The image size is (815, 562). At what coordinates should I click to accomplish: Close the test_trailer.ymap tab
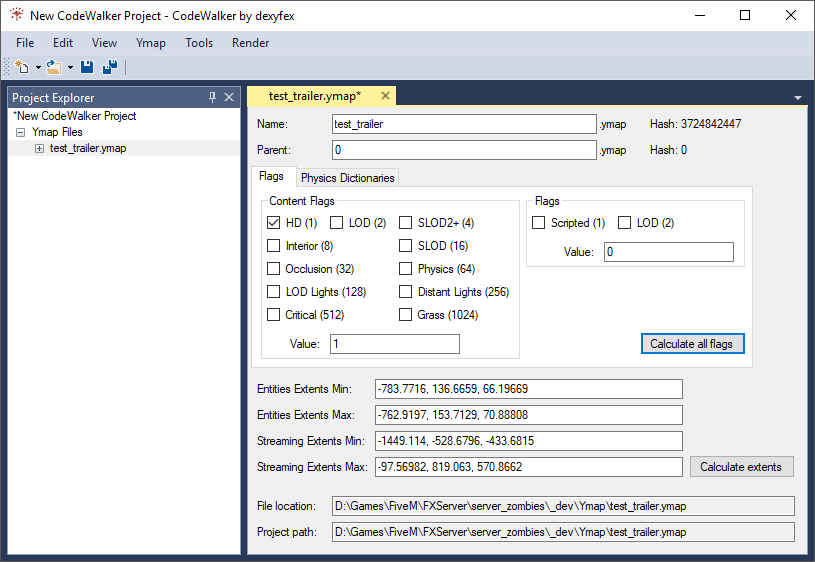pos(384,96)
